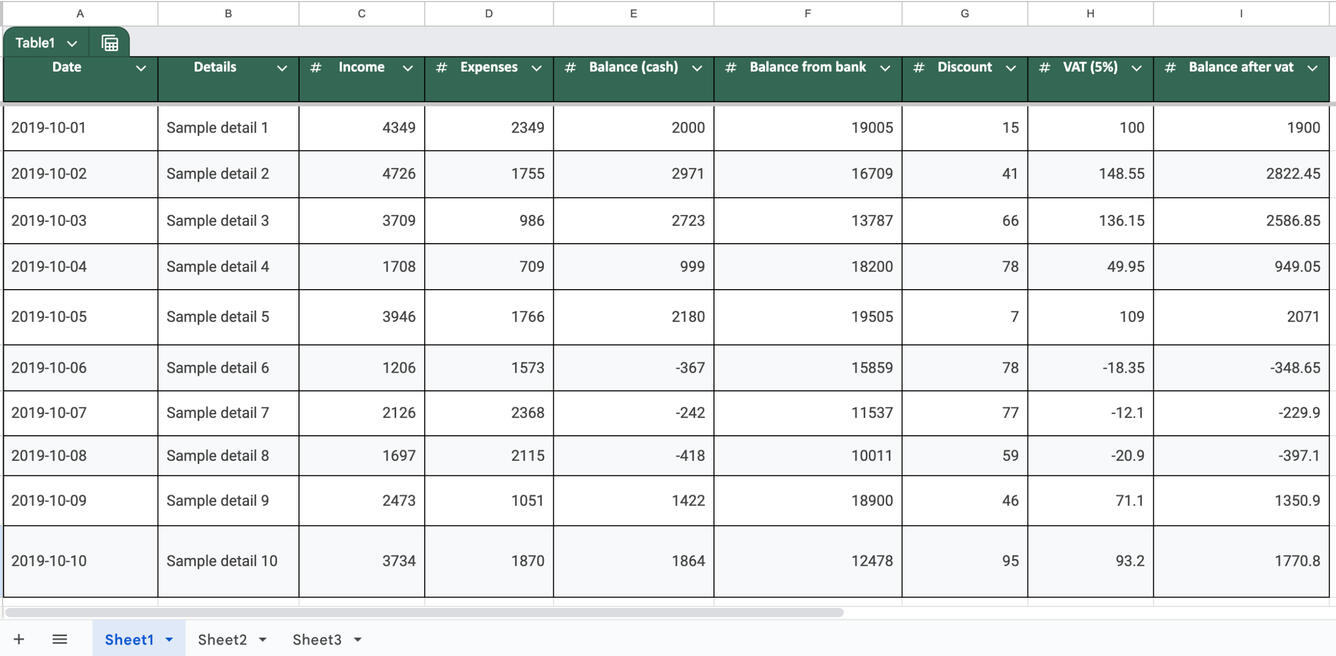Open the Table1 name dropdown

72,44
